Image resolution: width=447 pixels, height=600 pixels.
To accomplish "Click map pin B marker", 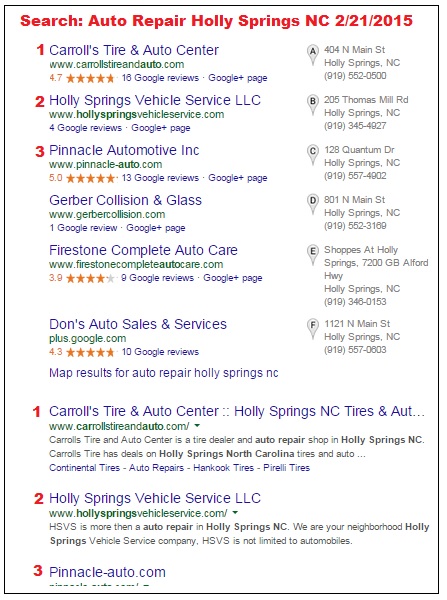I will tap(313, 105).
